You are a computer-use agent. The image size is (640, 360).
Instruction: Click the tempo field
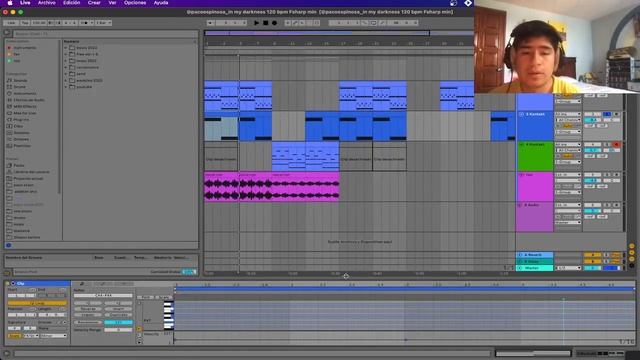click(x=39, y=23)
